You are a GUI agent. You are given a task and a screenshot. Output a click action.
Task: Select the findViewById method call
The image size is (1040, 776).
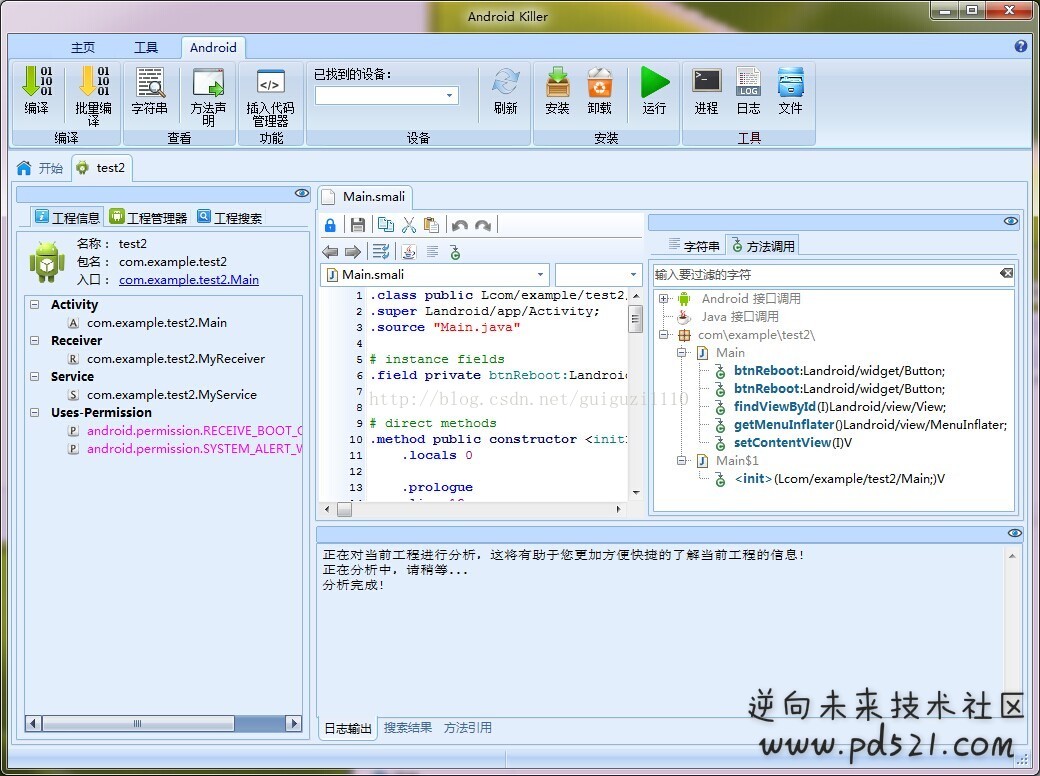coord(840,407)
